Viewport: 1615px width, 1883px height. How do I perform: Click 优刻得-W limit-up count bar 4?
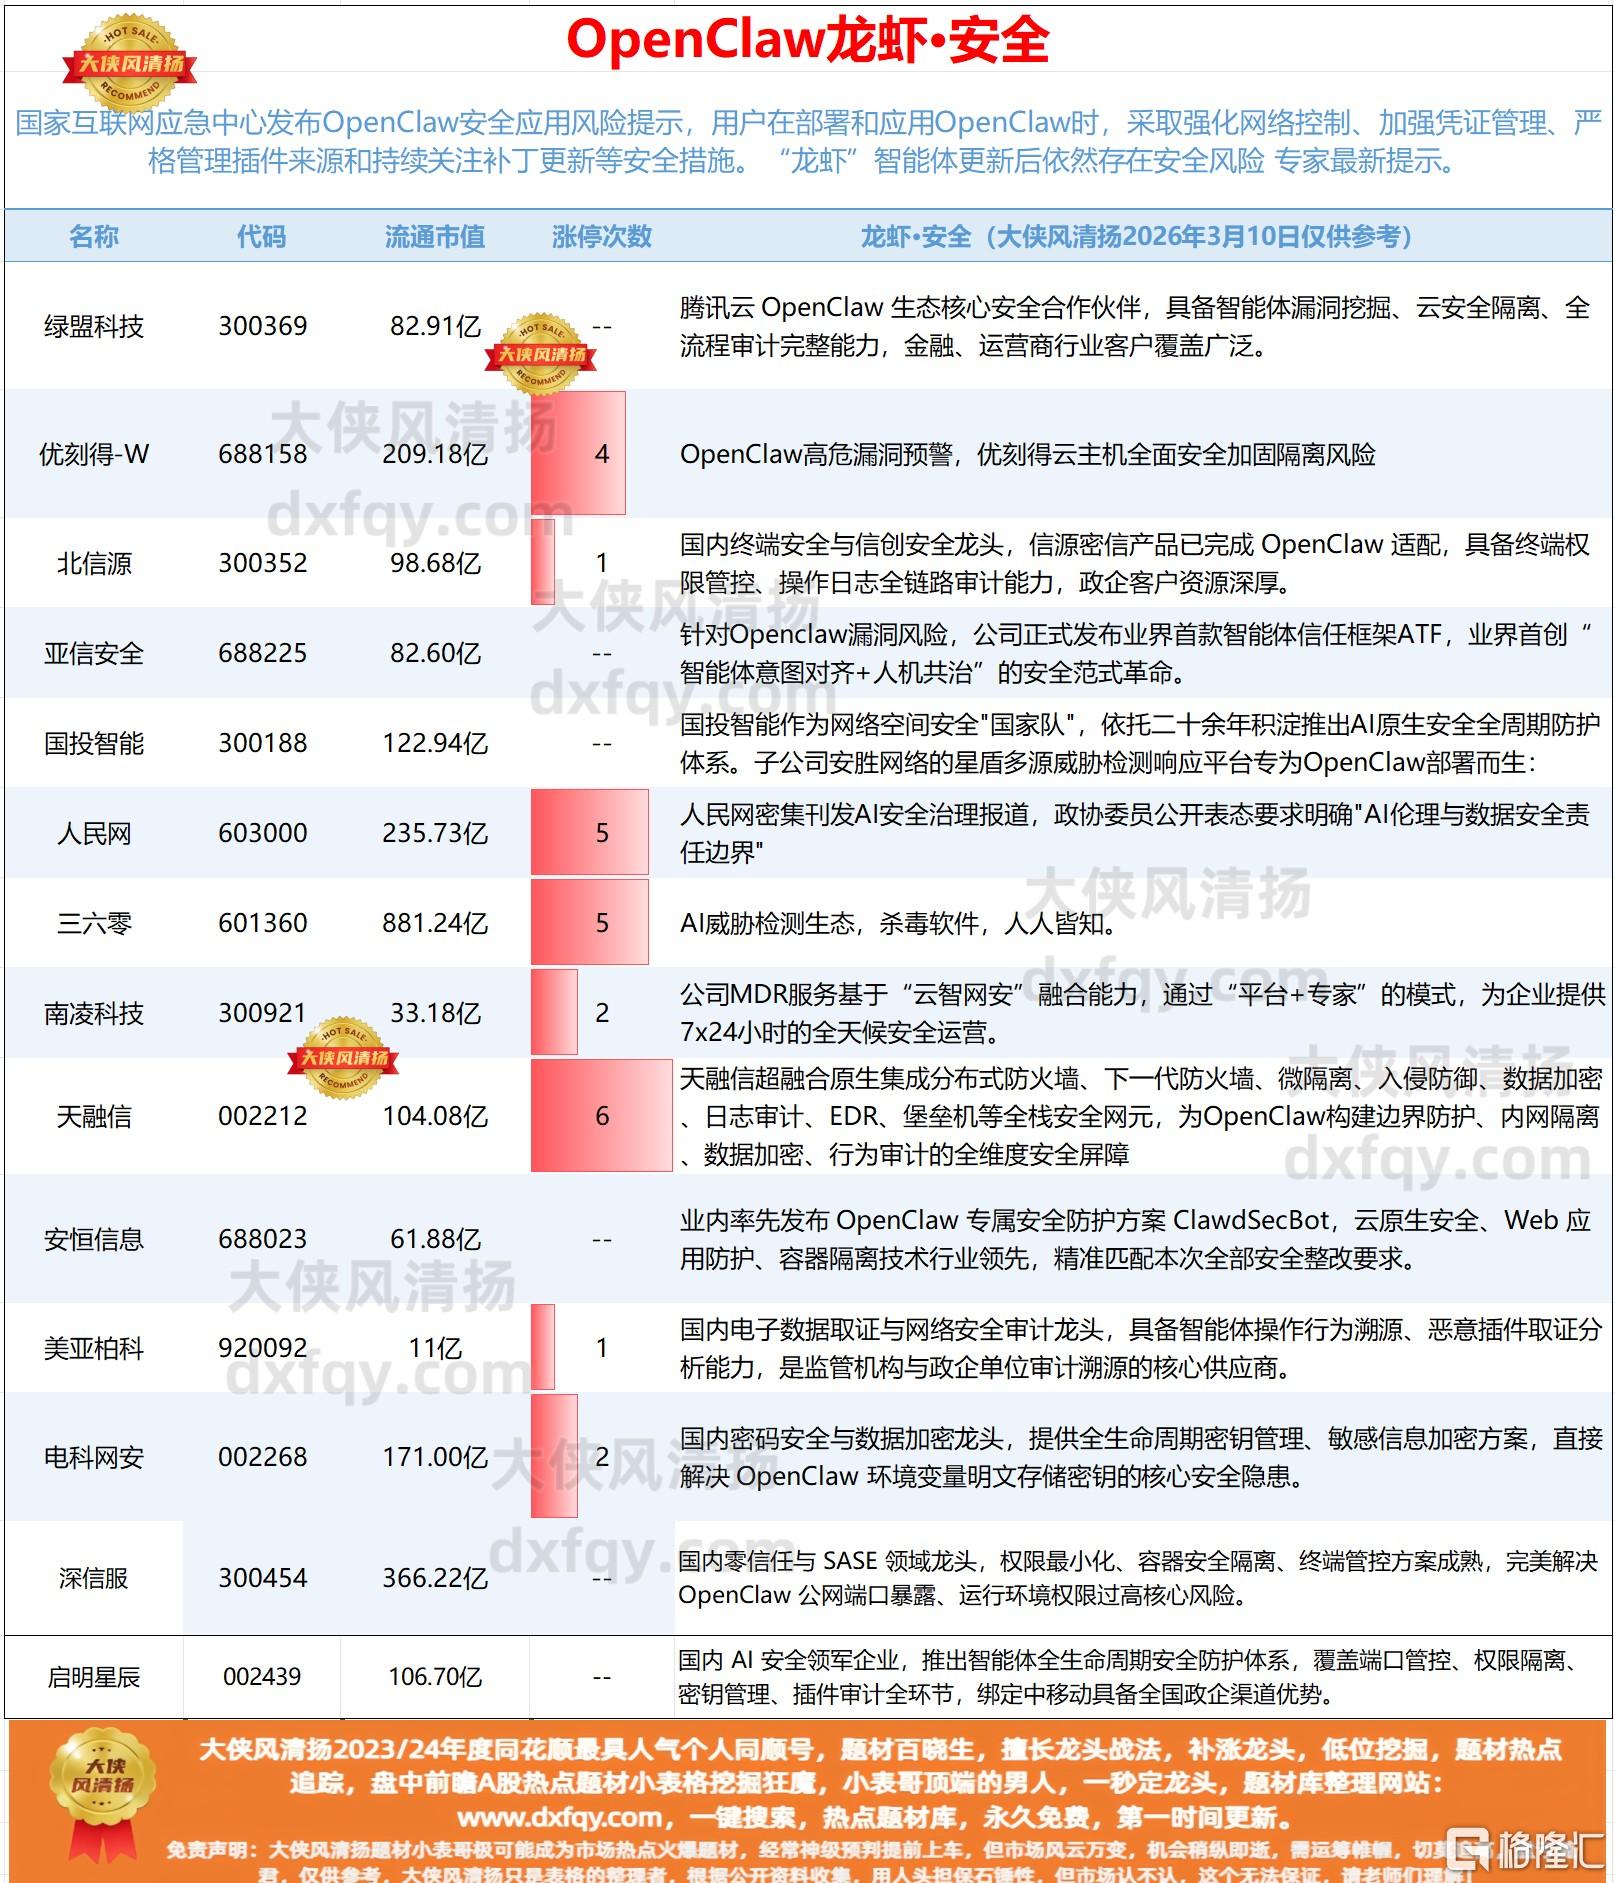(578, 453)
